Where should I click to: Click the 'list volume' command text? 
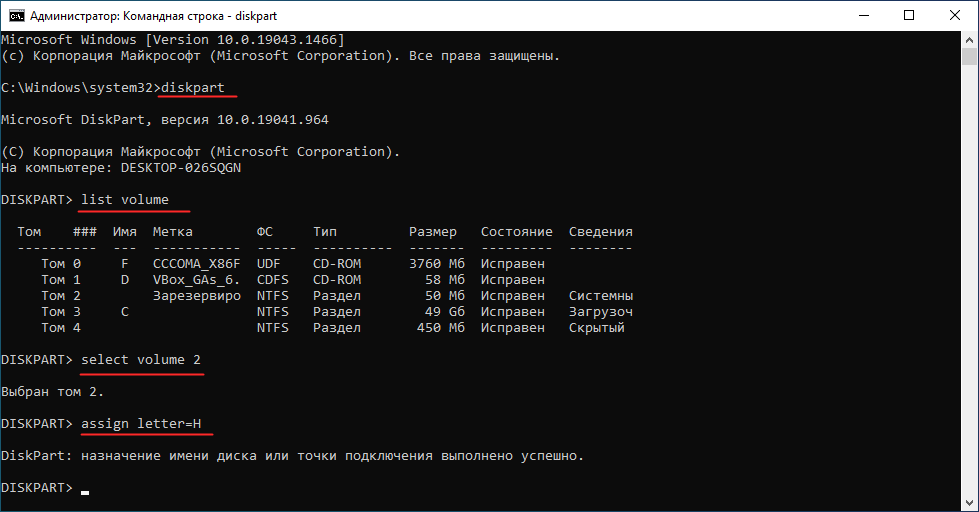tap(125, 199)
